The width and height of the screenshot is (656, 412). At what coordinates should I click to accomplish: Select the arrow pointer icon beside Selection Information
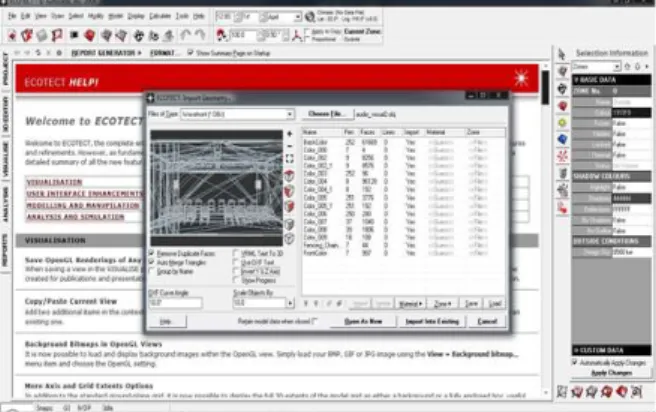(x=562, y=54)
